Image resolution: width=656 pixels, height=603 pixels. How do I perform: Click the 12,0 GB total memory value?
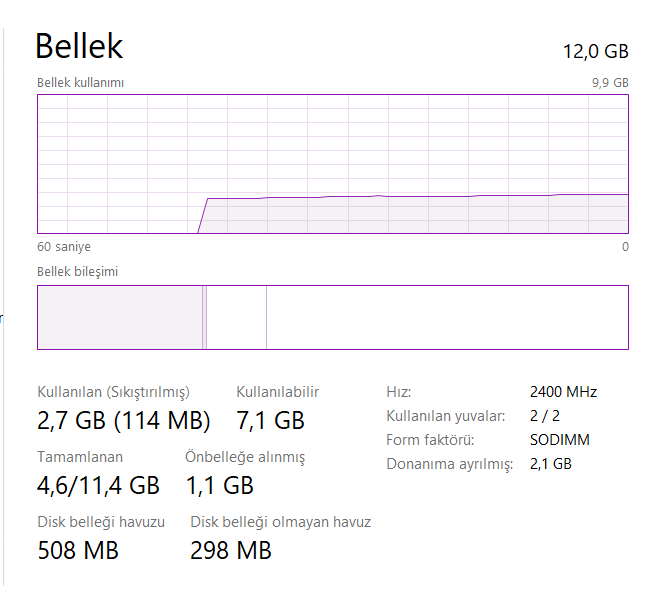(x=596, y=52)
